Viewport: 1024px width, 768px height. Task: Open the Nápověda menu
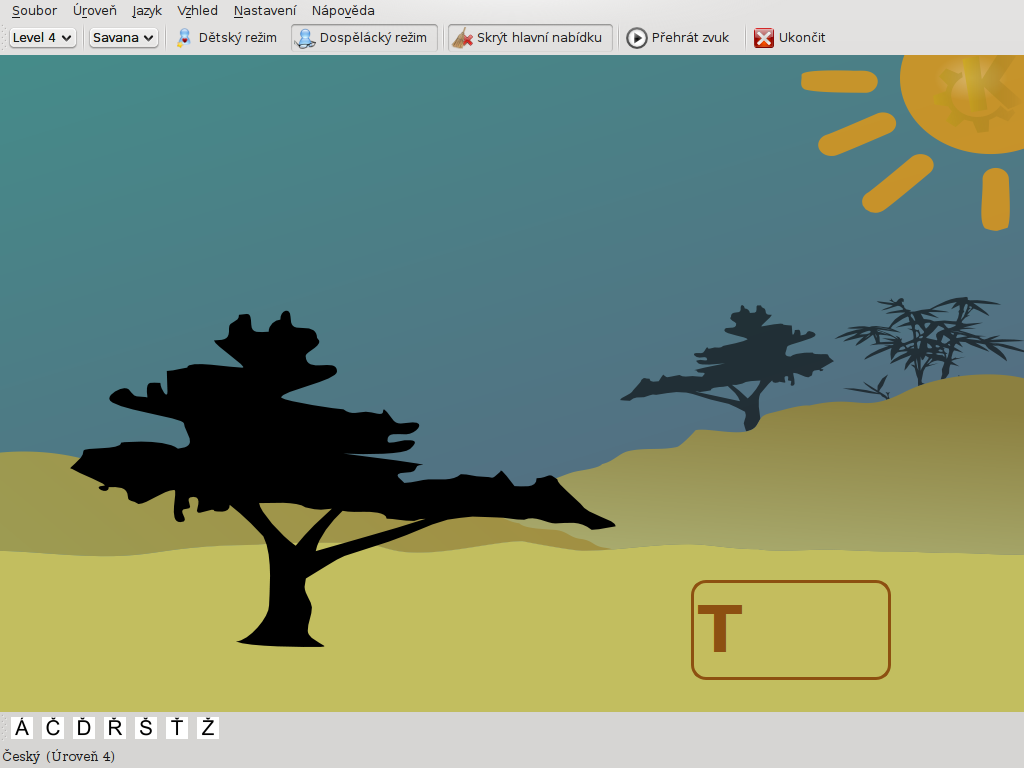[343, 10]
